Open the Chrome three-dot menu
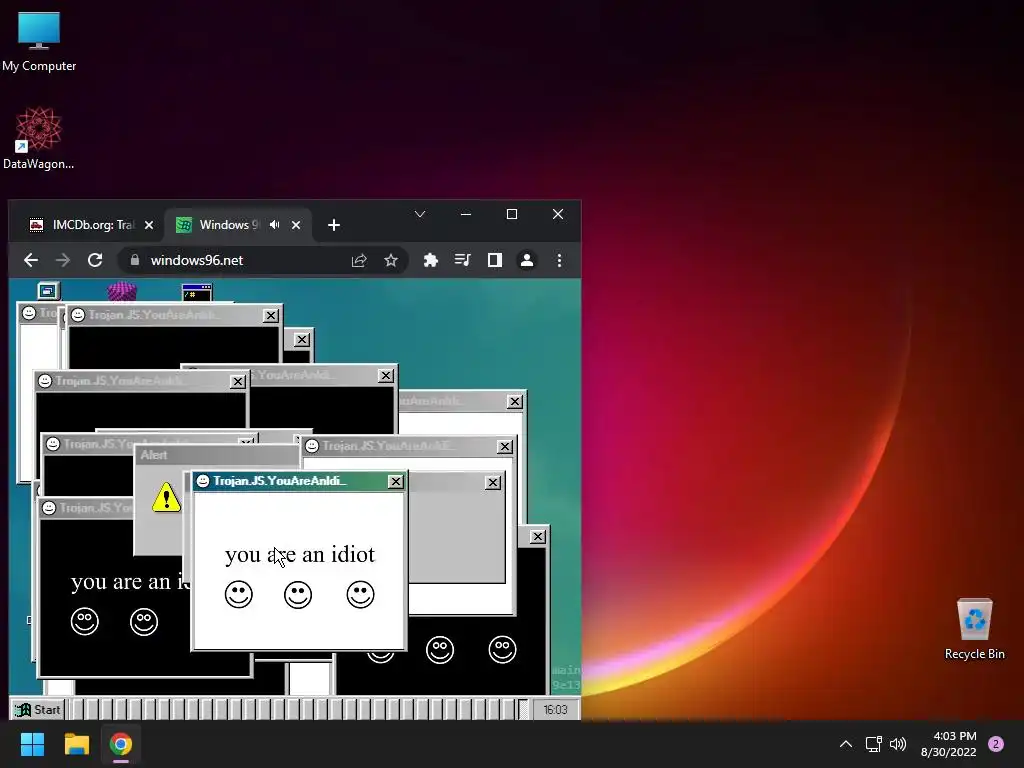This screenshot has height=768, width=1024. (559, 261)
